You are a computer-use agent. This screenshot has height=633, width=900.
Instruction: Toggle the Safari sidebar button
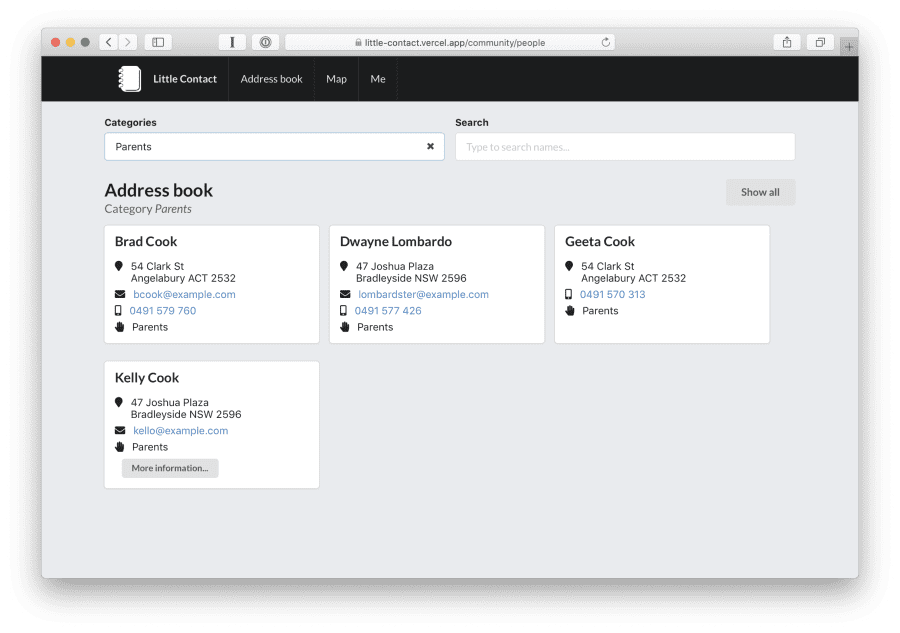[x=158, y=42]
